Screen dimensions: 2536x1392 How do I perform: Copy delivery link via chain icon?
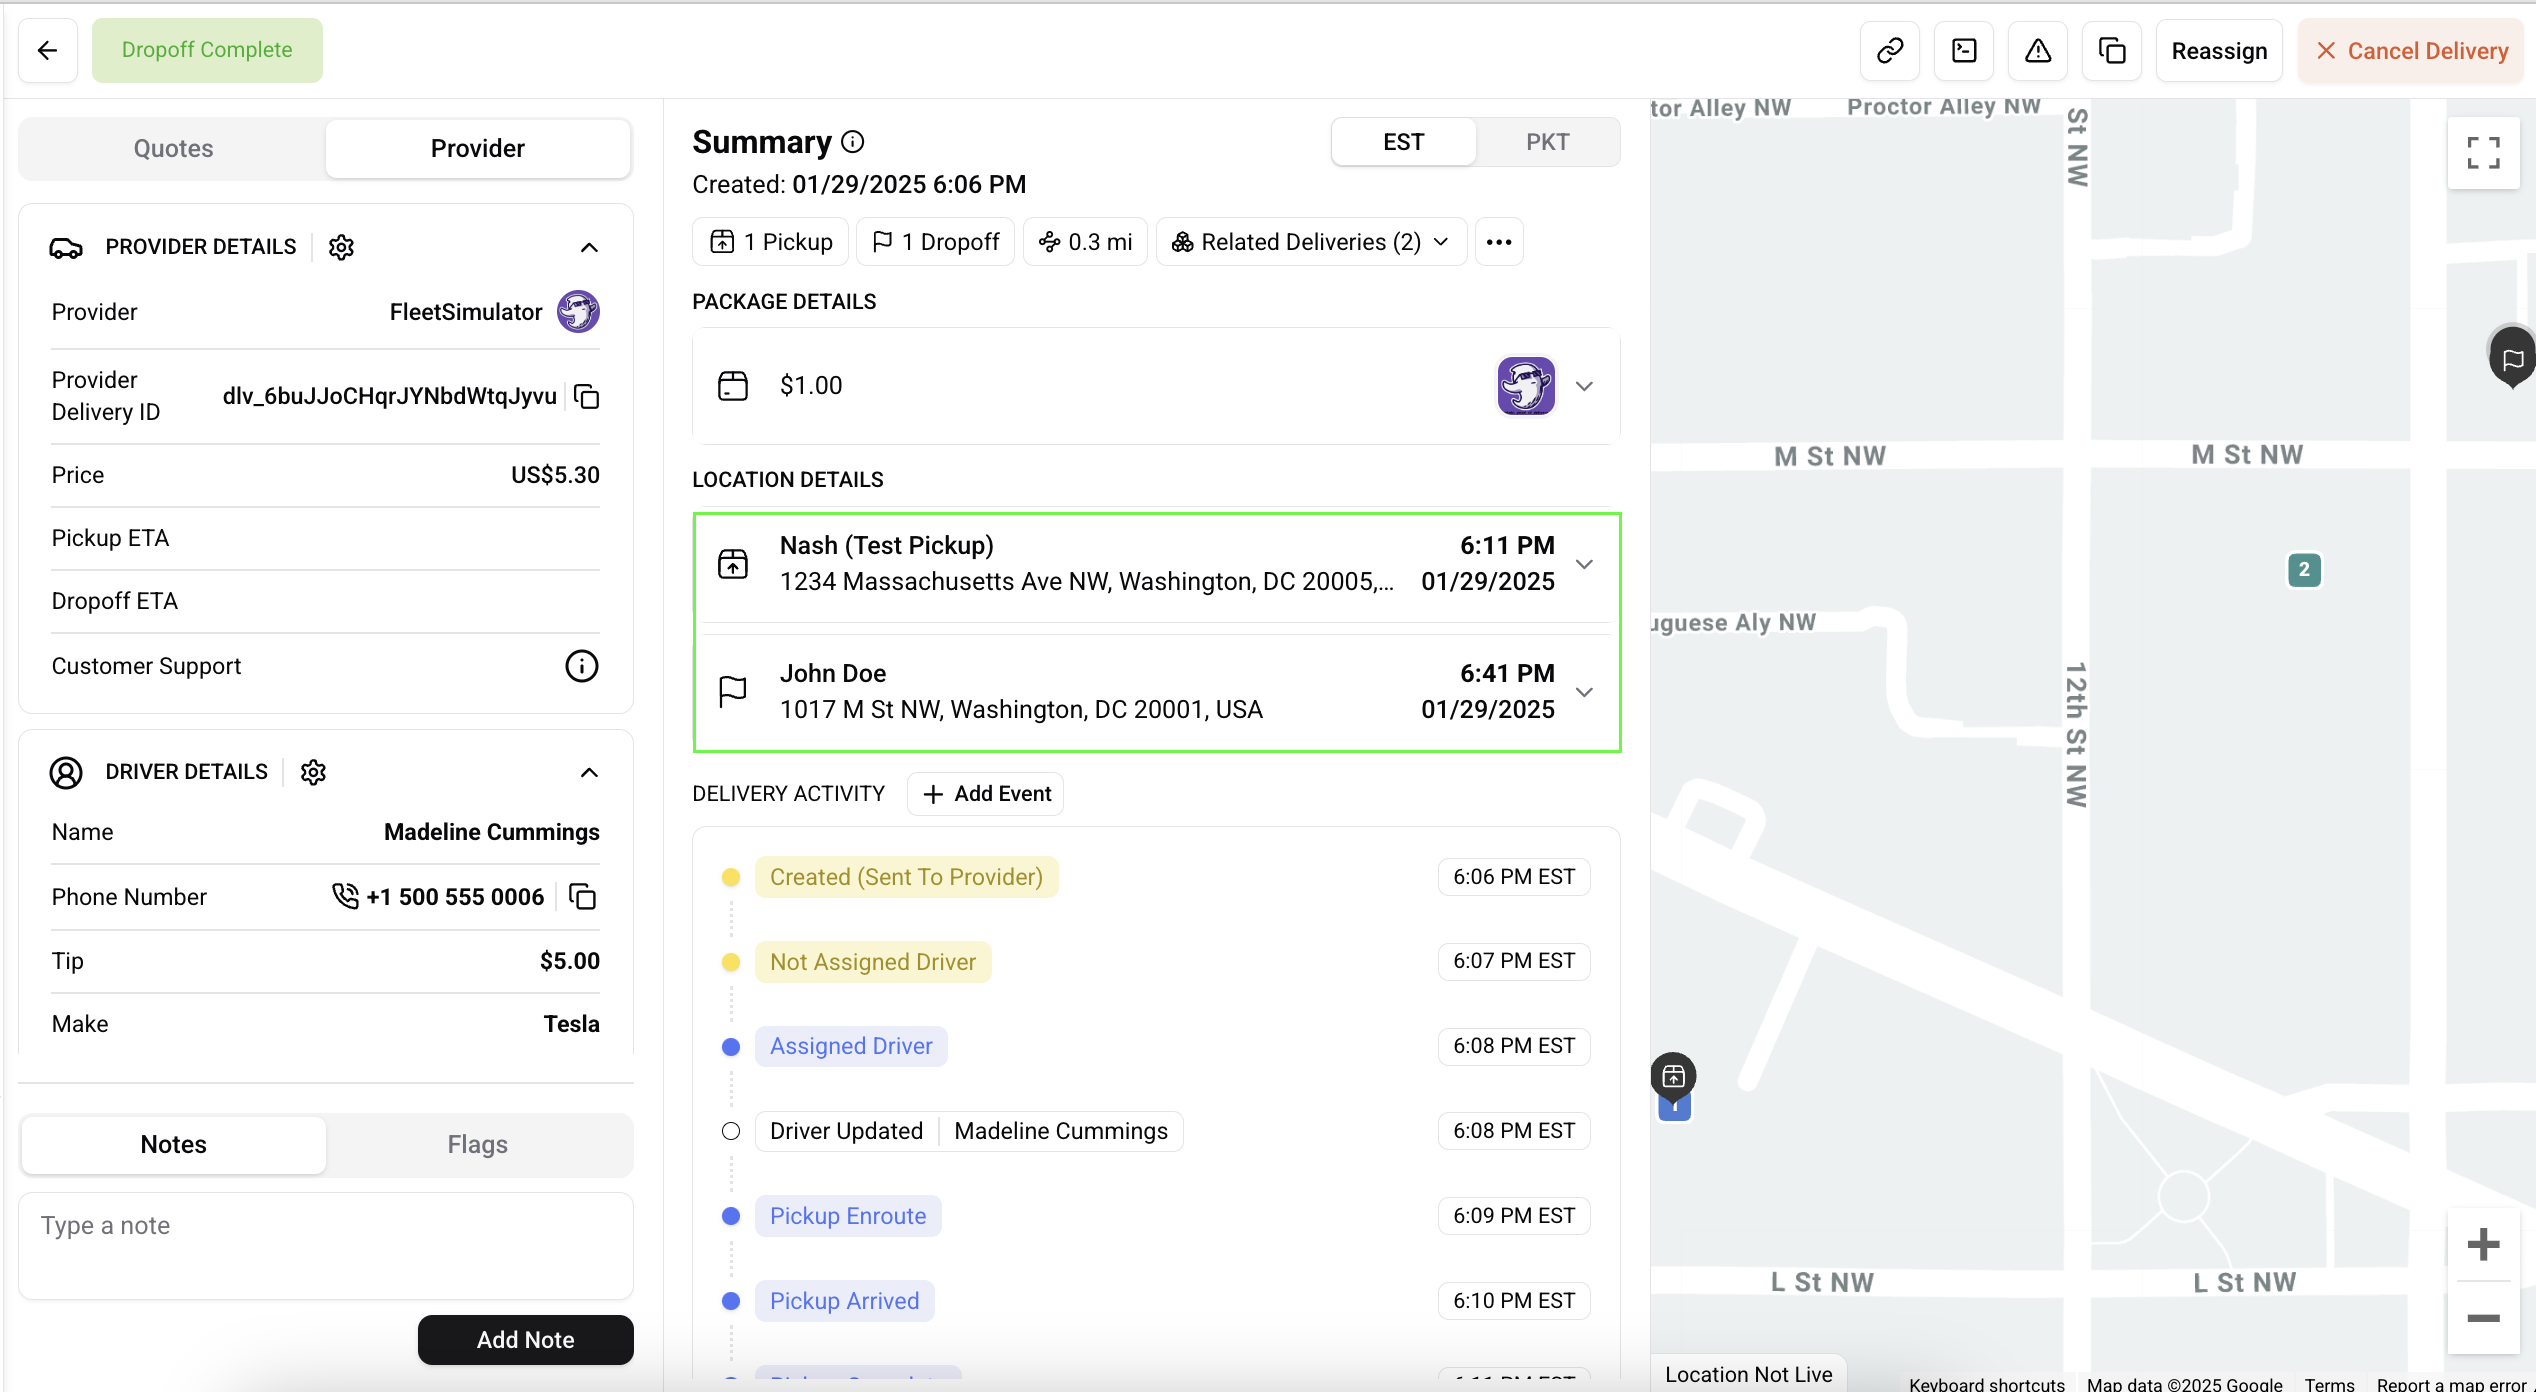point(1889,51)
